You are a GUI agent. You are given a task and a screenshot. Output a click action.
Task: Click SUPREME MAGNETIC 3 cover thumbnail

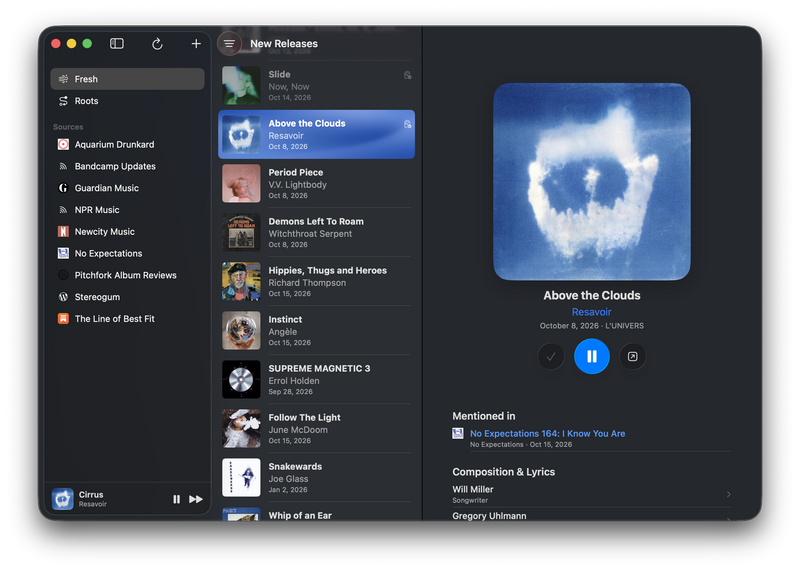241,380
